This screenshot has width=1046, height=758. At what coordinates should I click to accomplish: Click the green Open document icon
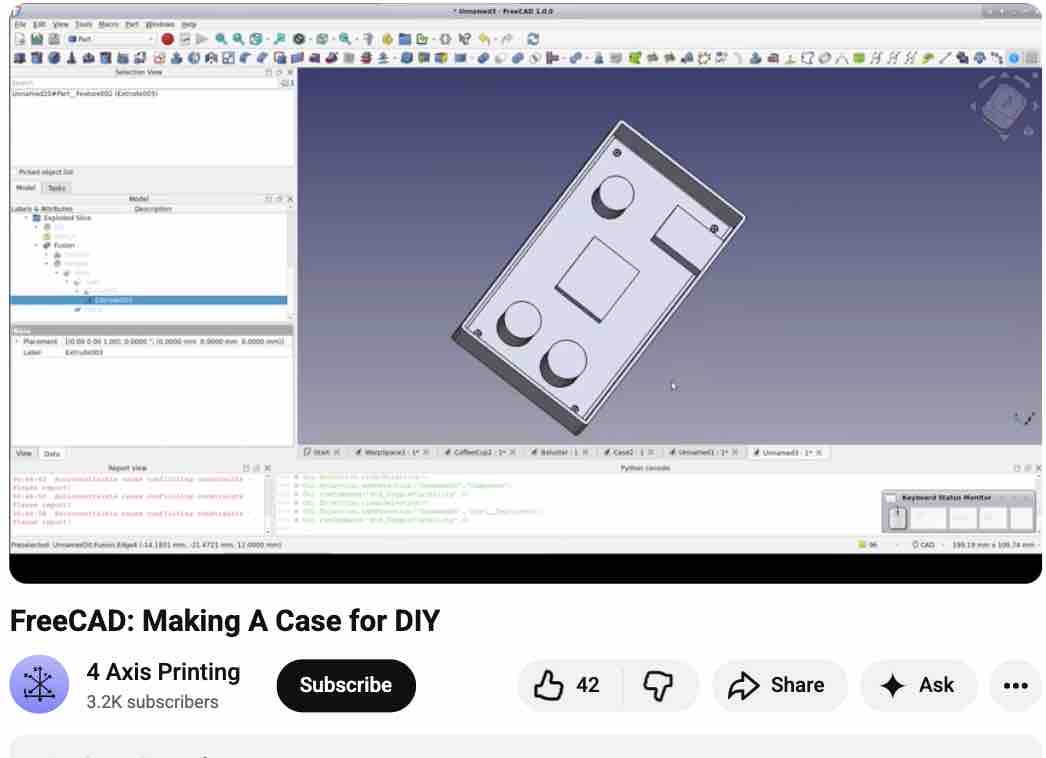pos(37,39)
